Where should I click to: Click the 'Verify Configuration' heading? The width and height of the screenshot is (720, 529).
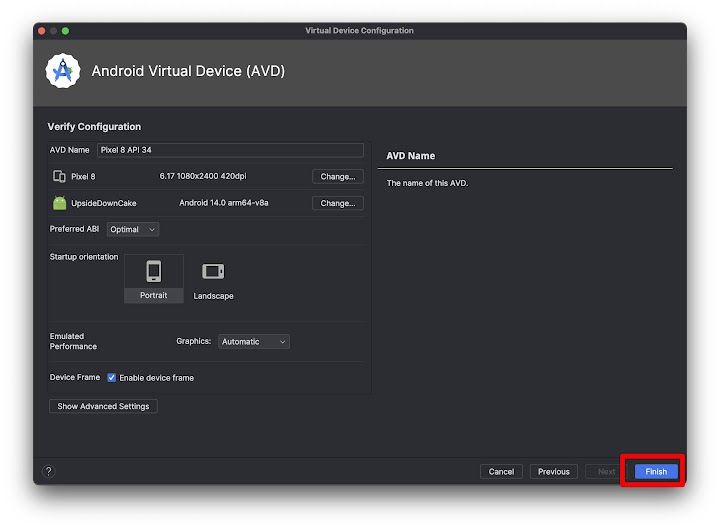tap(94, 126)
